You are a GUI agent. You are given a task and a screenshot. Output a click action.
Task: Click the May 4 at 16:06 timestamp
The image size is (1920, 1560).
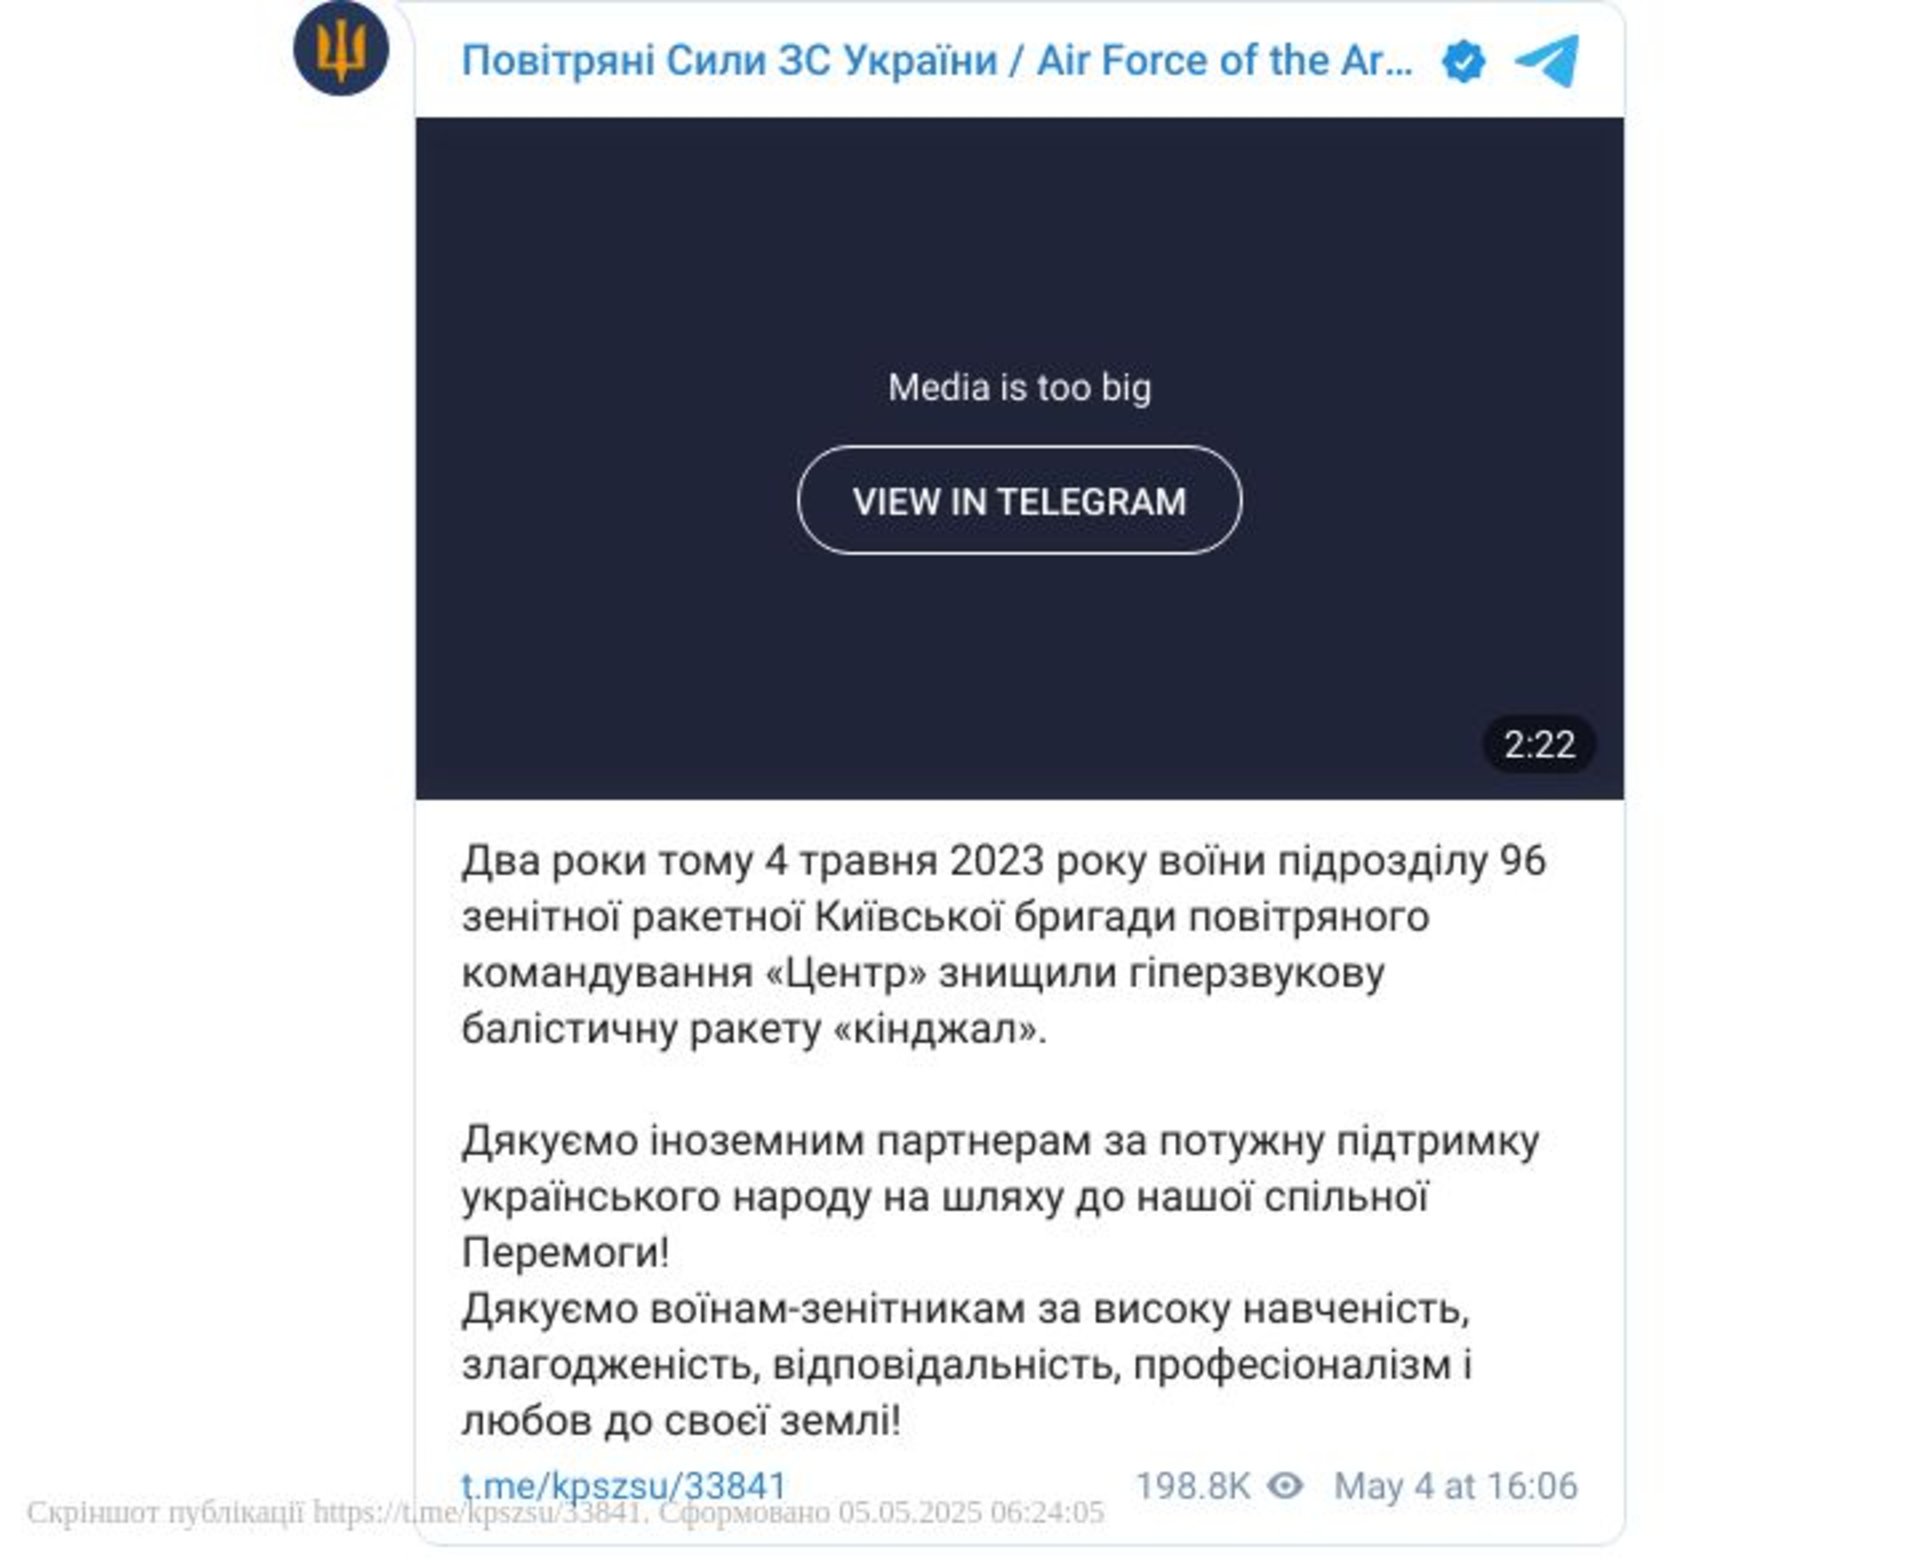1455,1486
